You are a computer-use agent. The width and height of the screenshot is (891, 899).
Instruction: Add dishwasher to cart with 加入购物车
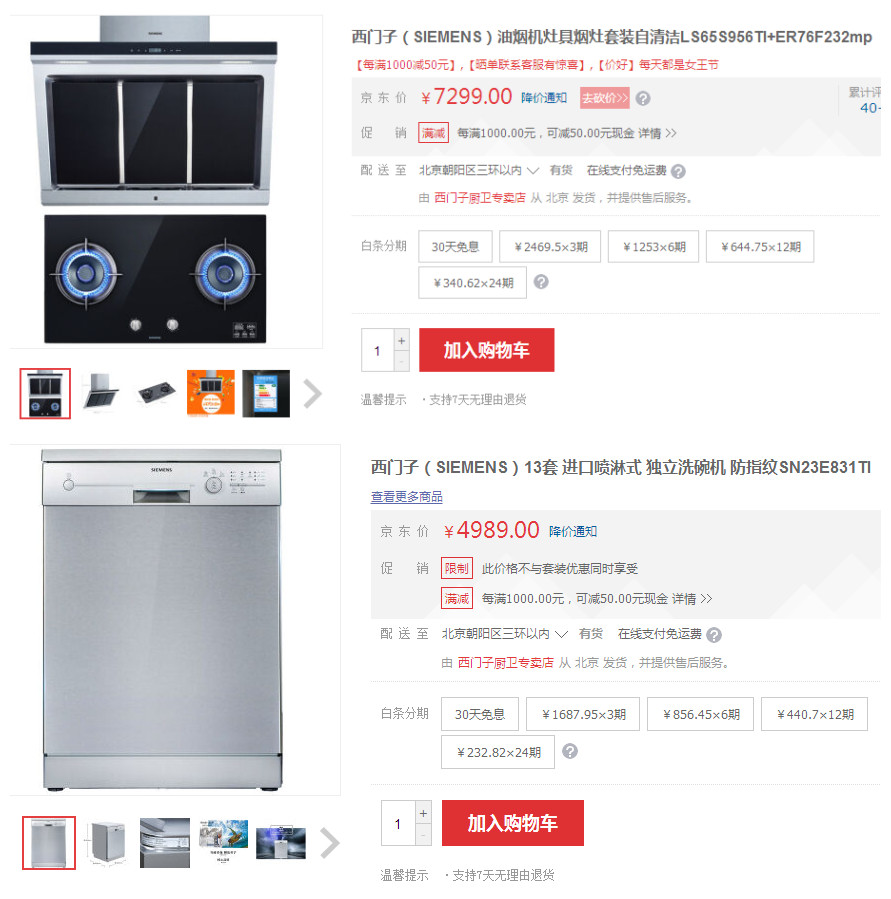tap(513, 823)
